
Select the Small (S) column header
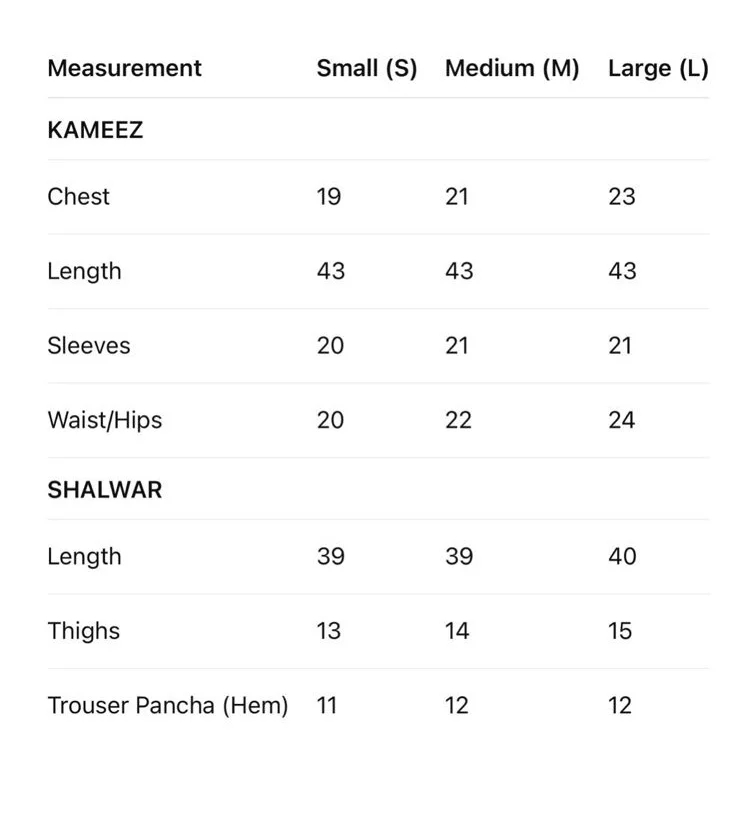[x=366, y=68]
